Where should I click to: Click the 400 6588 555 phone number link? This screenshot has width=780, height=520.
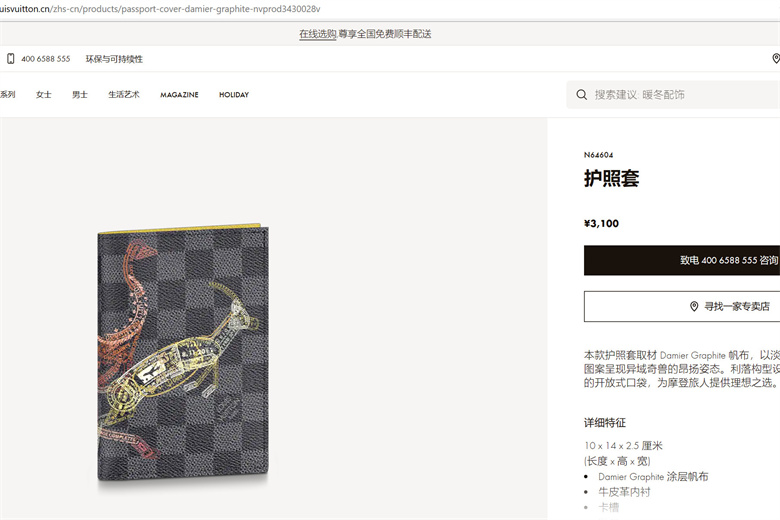(46, 59)
